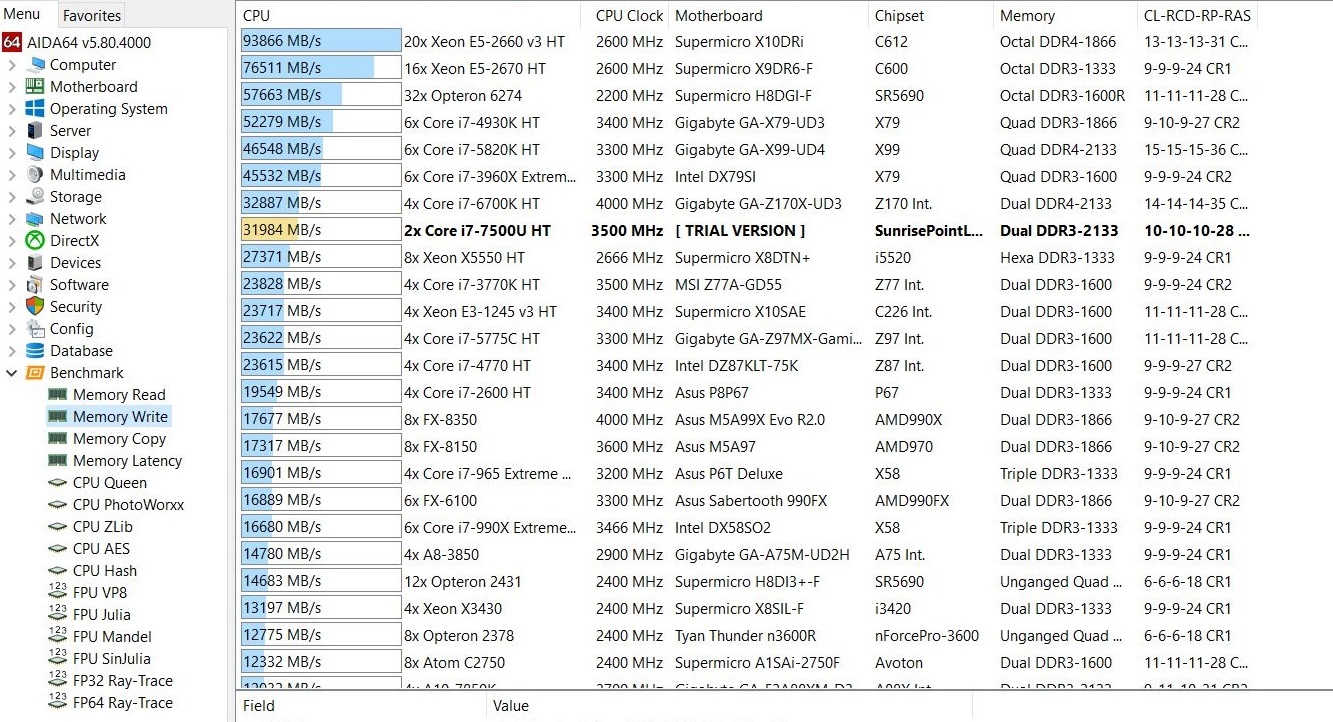Screen dimensions: 1333x722
Task: Click the Security shield icon
Action: point(35,307)
